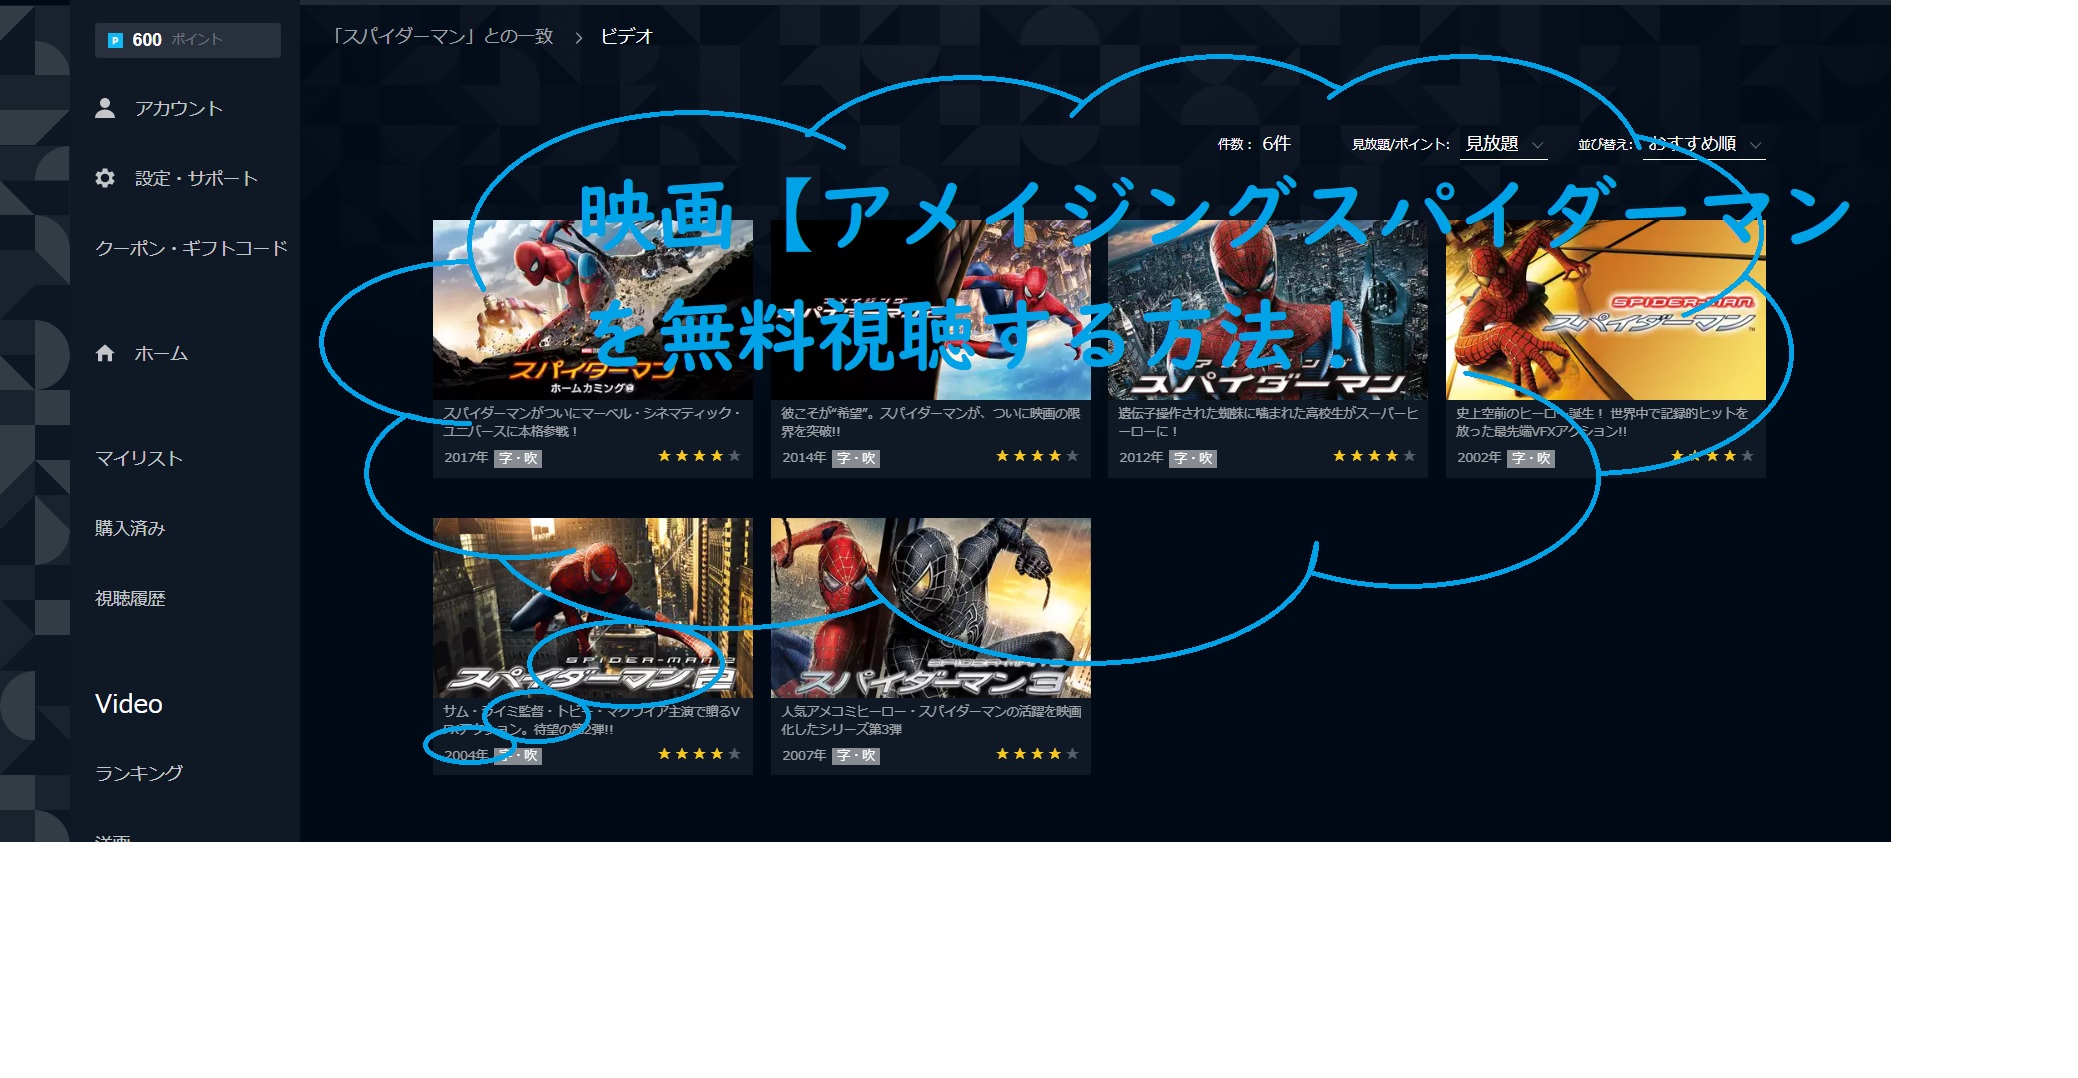
Task: Click the 見放題 dropdown chevron
Action: pyautogui.click(x=1537, y=146)
